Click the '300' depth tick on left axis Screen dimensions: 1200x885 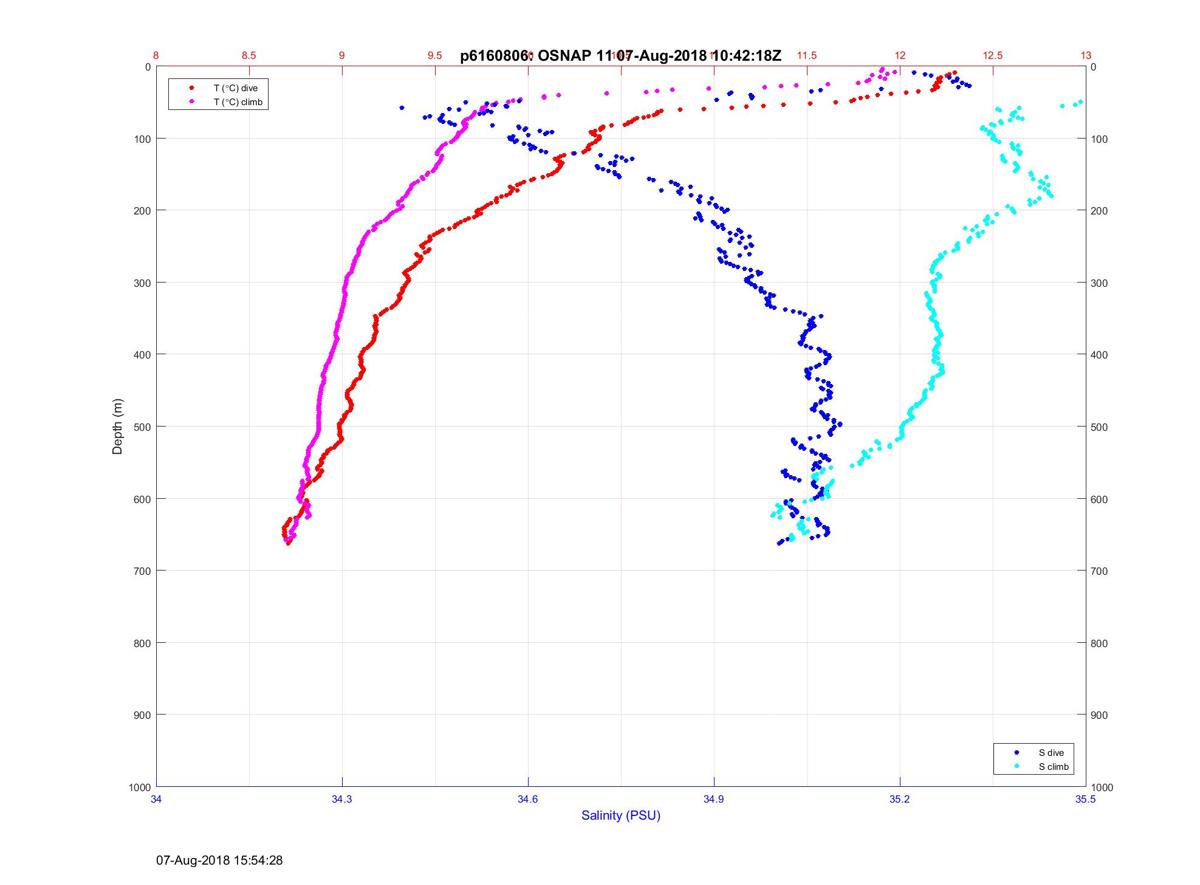click(x=142, y=283)
